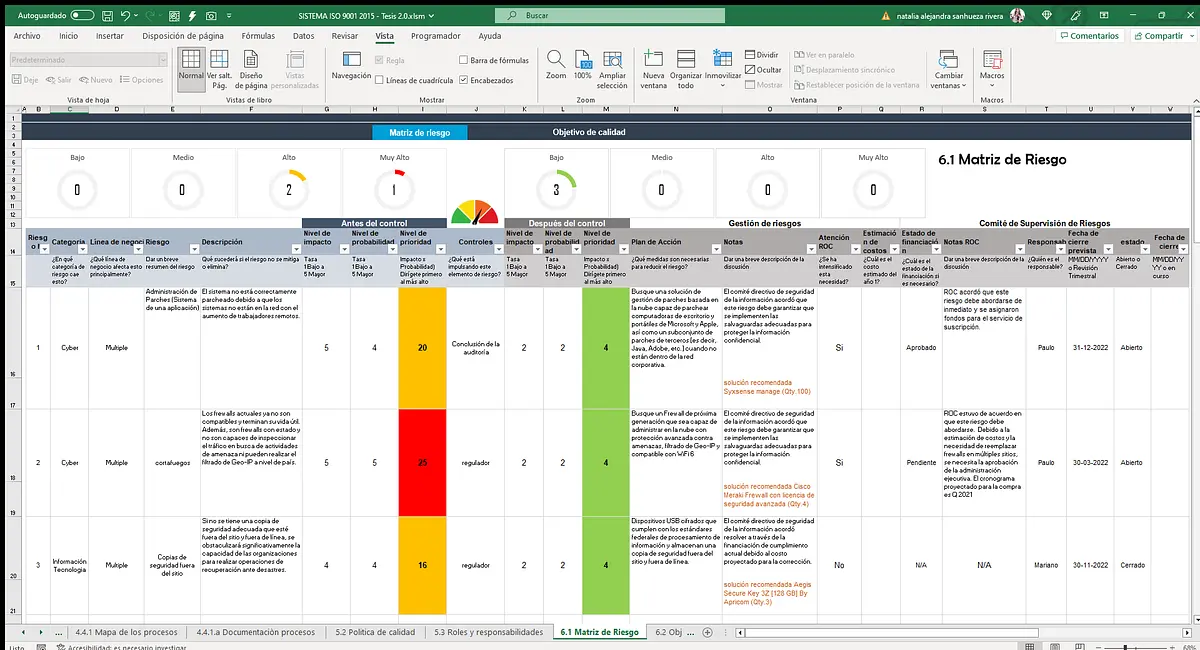
Task: Click the Alto gauge showing 2
Action: [x=289, y=189]
